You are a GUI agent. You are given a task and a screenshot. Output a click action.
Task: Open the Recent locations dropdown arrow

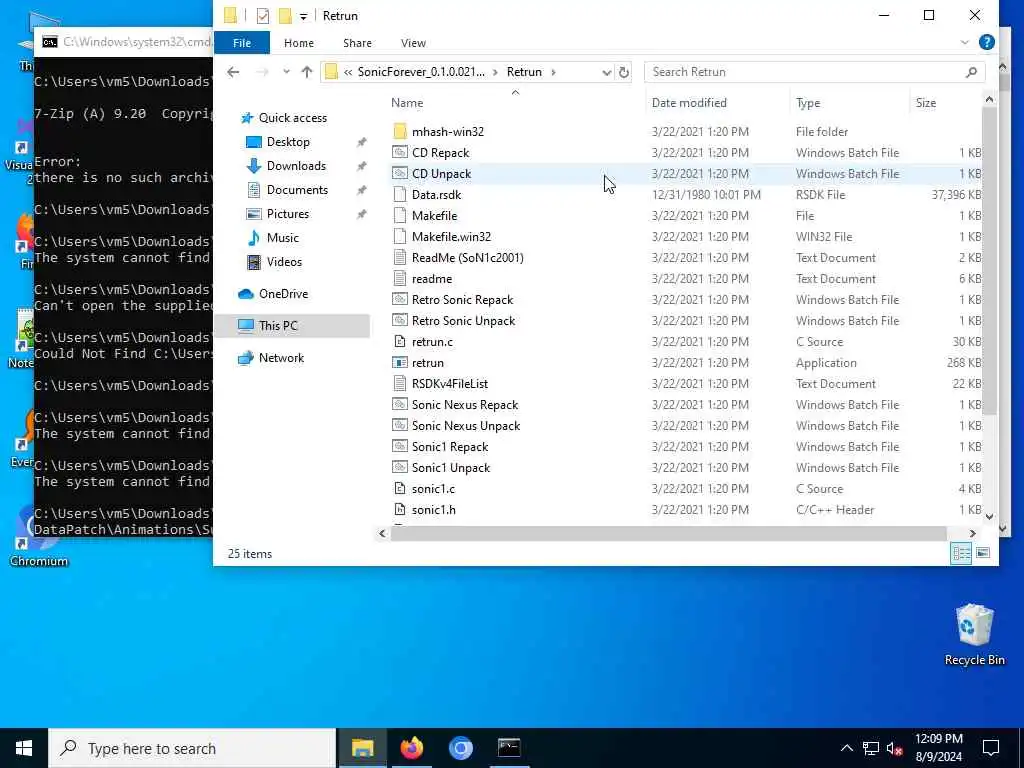tap(286, 72)
